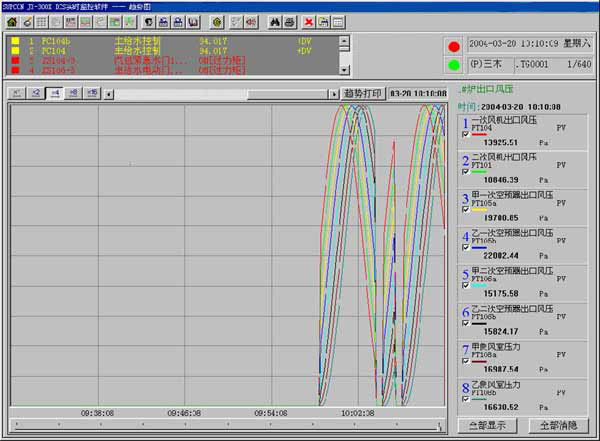Image resolution: width=600 pixels, height=441 pixels.
Task: Click the first blue printer-like icon
Action: pyautogui.click(x=163, y=22)
